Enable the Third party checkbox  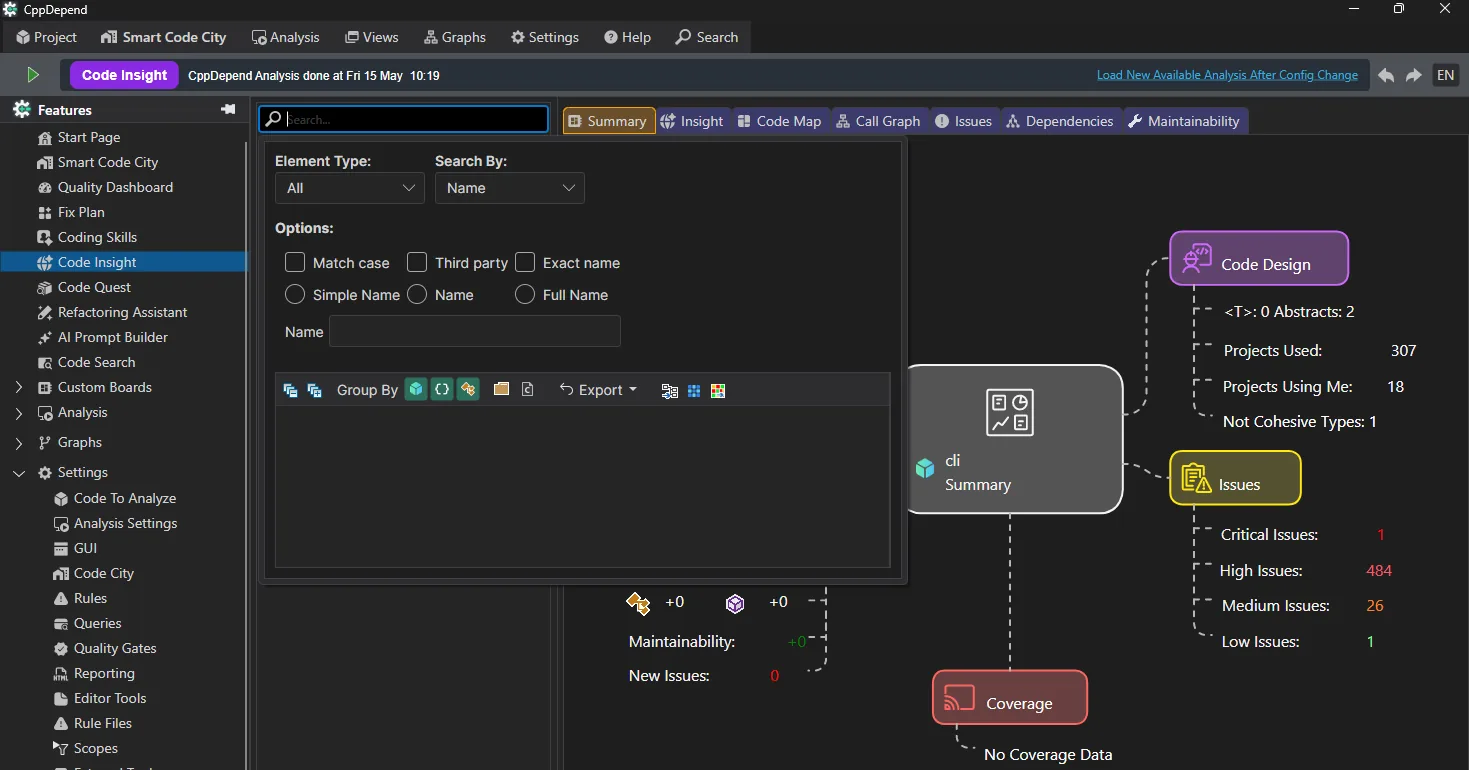(x=417, y=262)
